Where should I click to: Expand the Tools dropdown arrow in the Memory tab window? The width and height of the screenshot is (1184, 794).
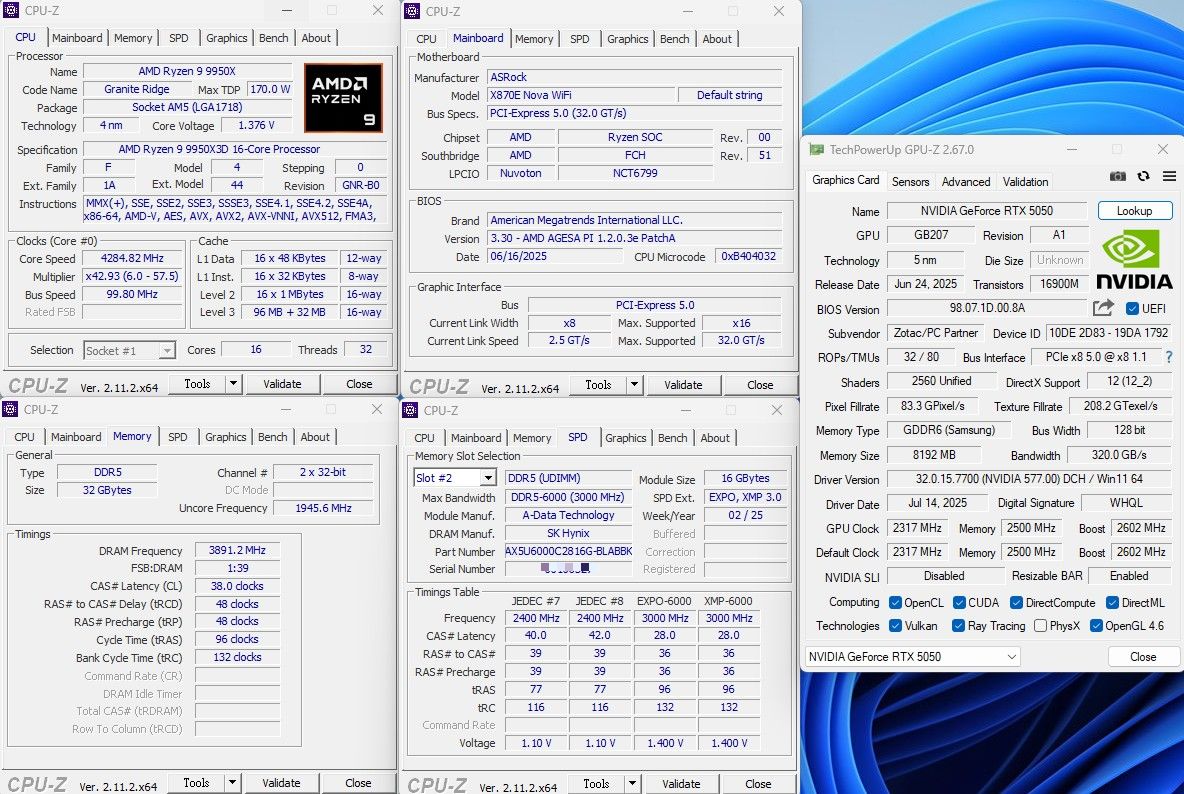[232, 783]
